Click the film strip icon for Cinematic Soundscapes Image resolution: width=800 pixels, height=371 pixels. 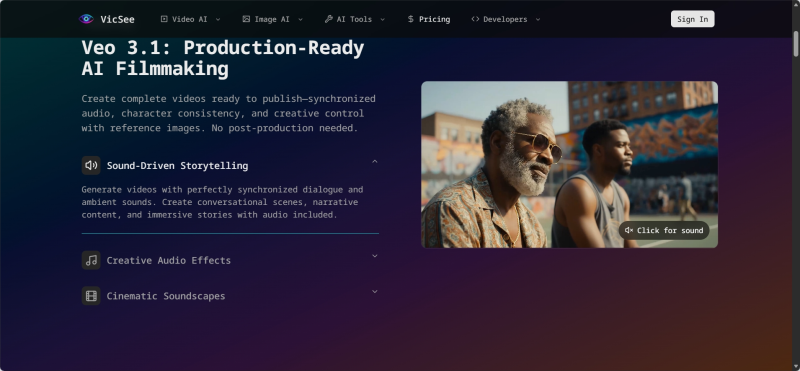coord(91,296)
